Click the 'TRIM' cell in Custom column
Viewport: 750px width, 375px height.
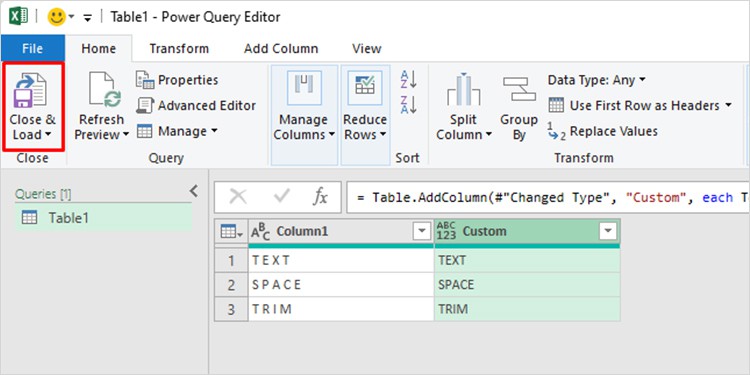527,309
